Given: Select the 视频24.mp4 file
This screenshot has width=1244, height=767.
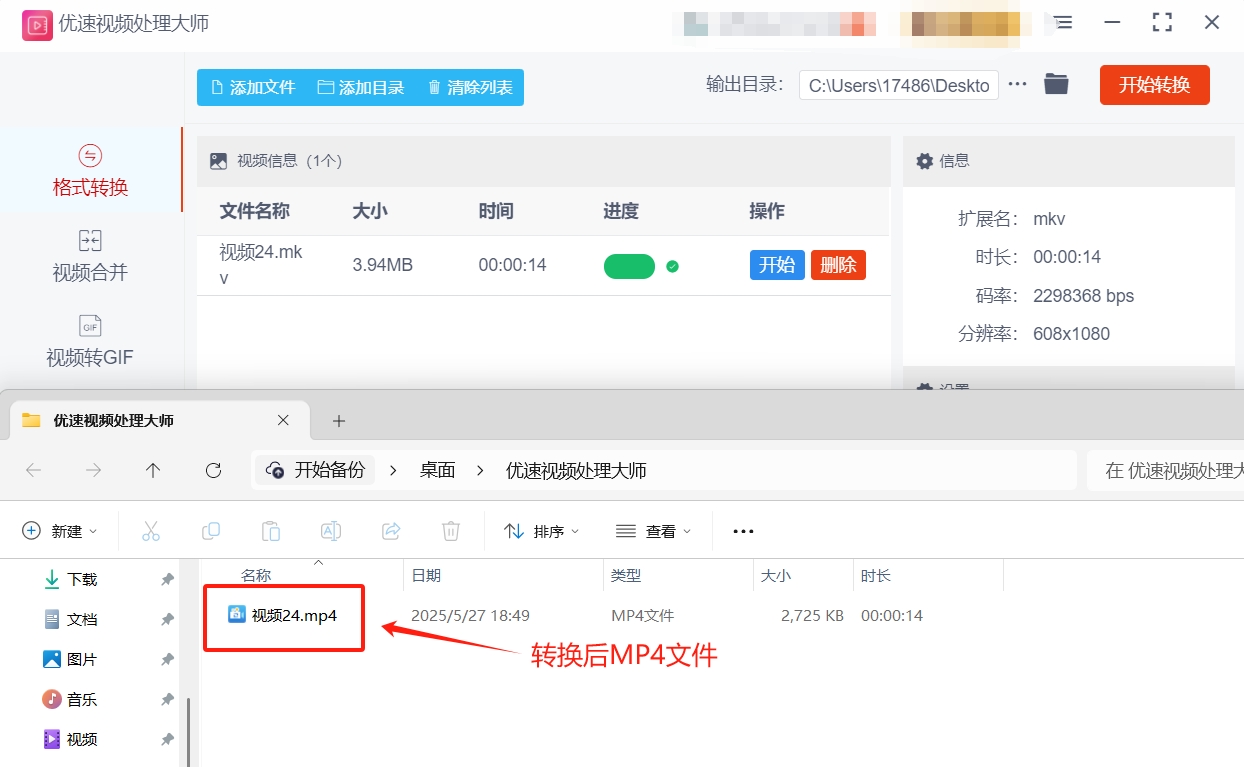Looking at the screenshot, I should click(x=294, y=616).
